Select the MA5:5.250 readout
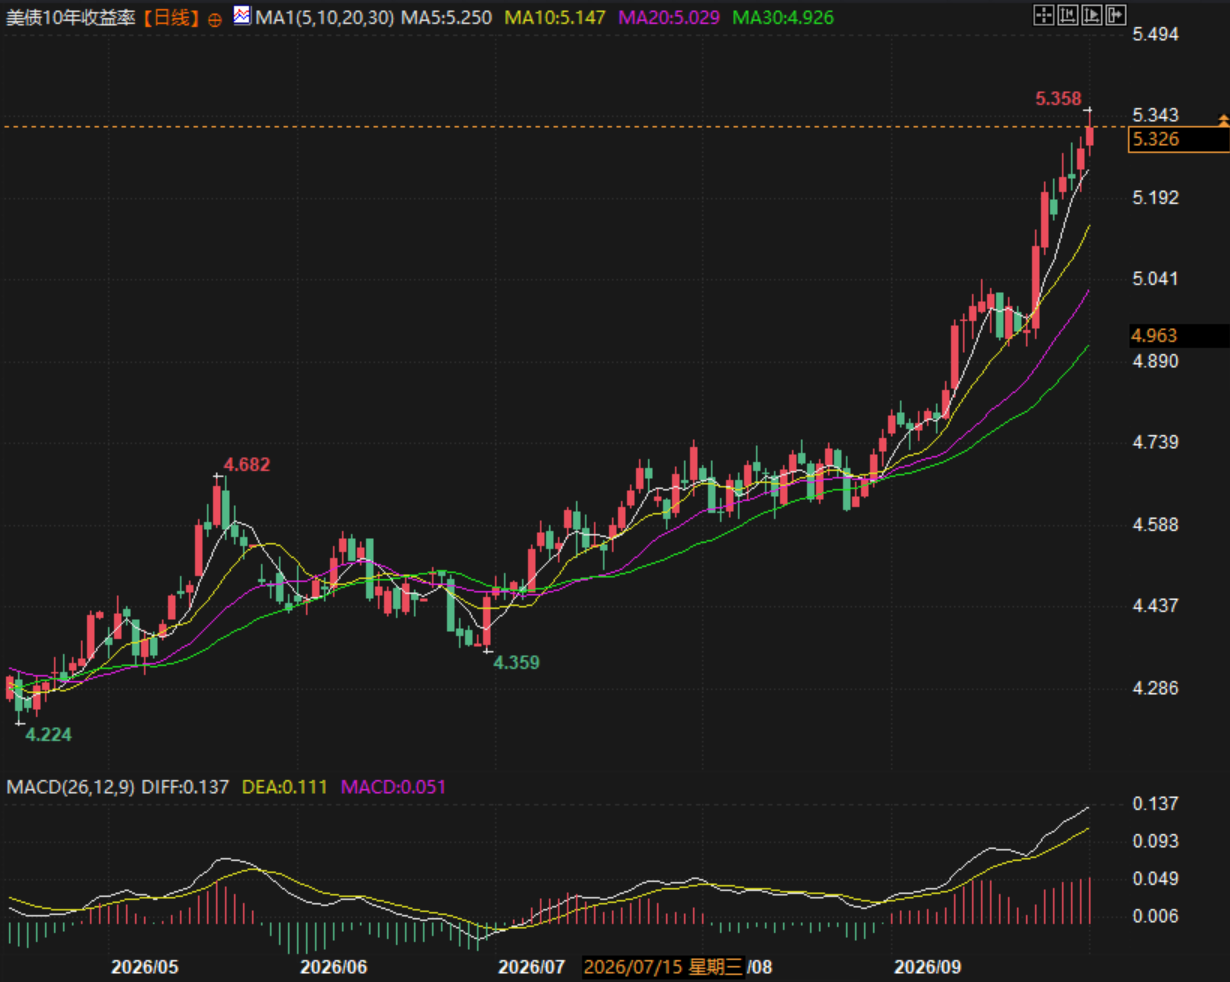This screenshot has width=1230, height=982. (x=447, y=18)
